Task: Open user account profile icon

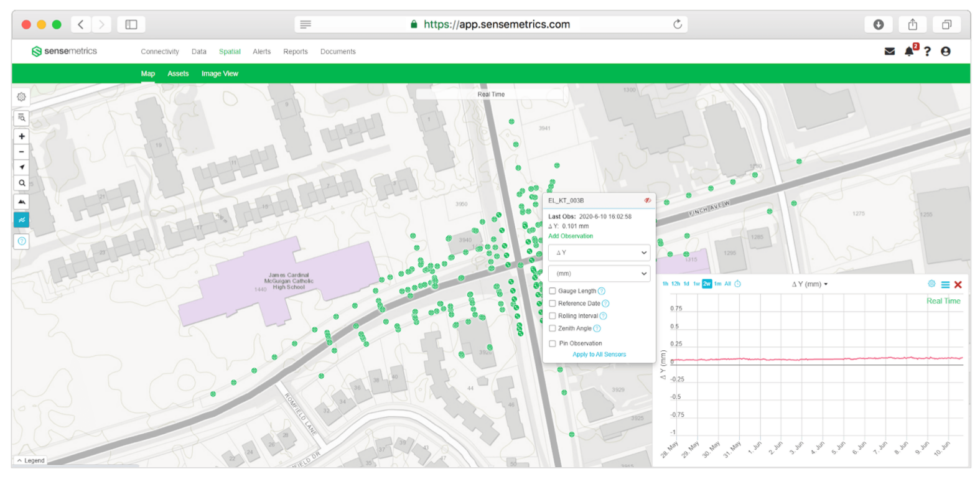Action: pyautogui.click(x=946, y=51)
